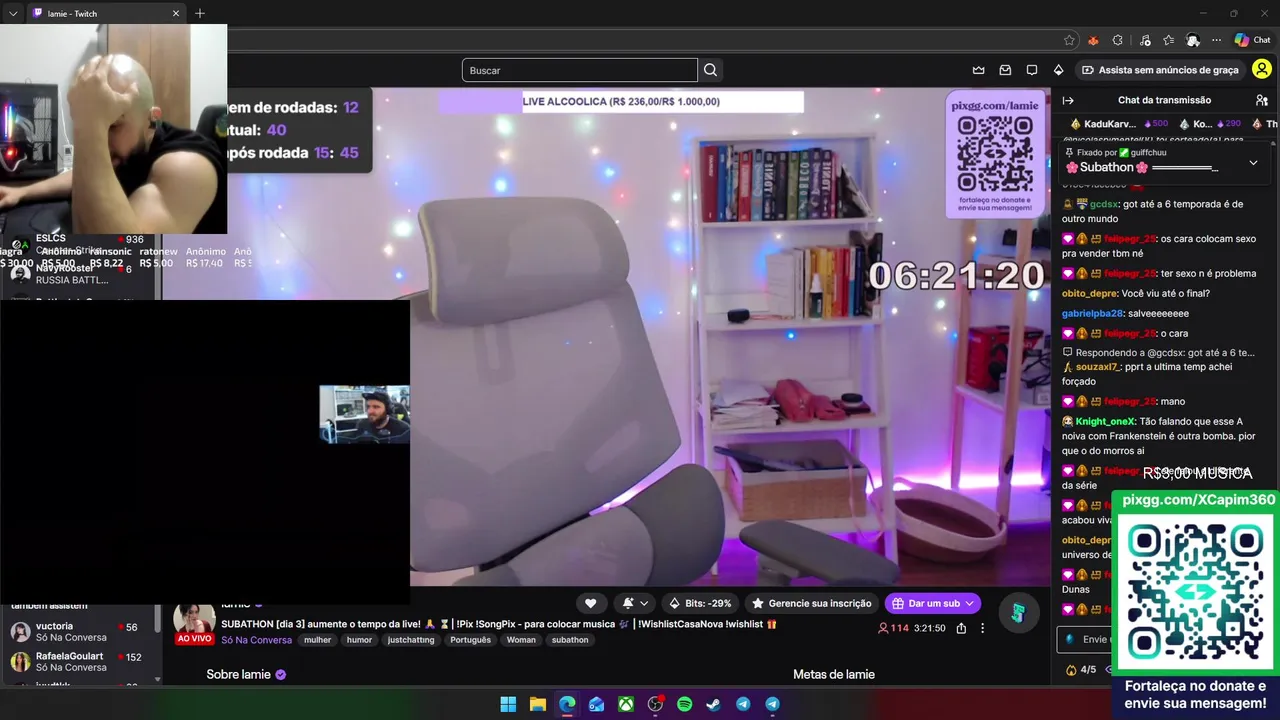Click the Sobre lamie heading
1280x720 pixels.
click(x=238, y=675)
